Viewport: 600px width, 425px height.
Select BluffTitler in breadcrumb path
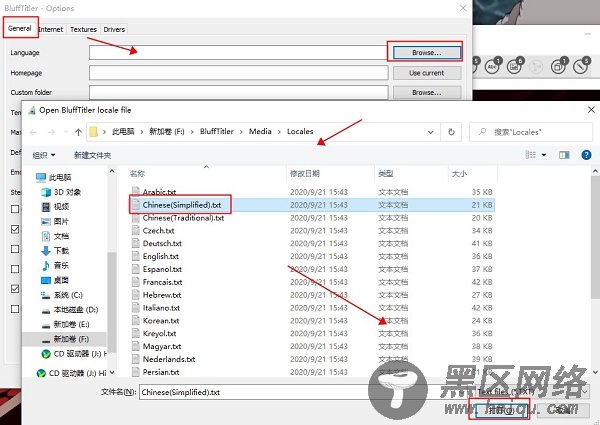tap(217, 132)
